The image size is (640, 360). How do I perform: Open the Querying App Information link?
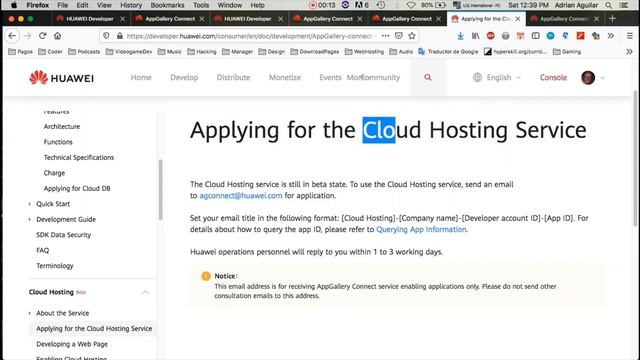(421, 229)
